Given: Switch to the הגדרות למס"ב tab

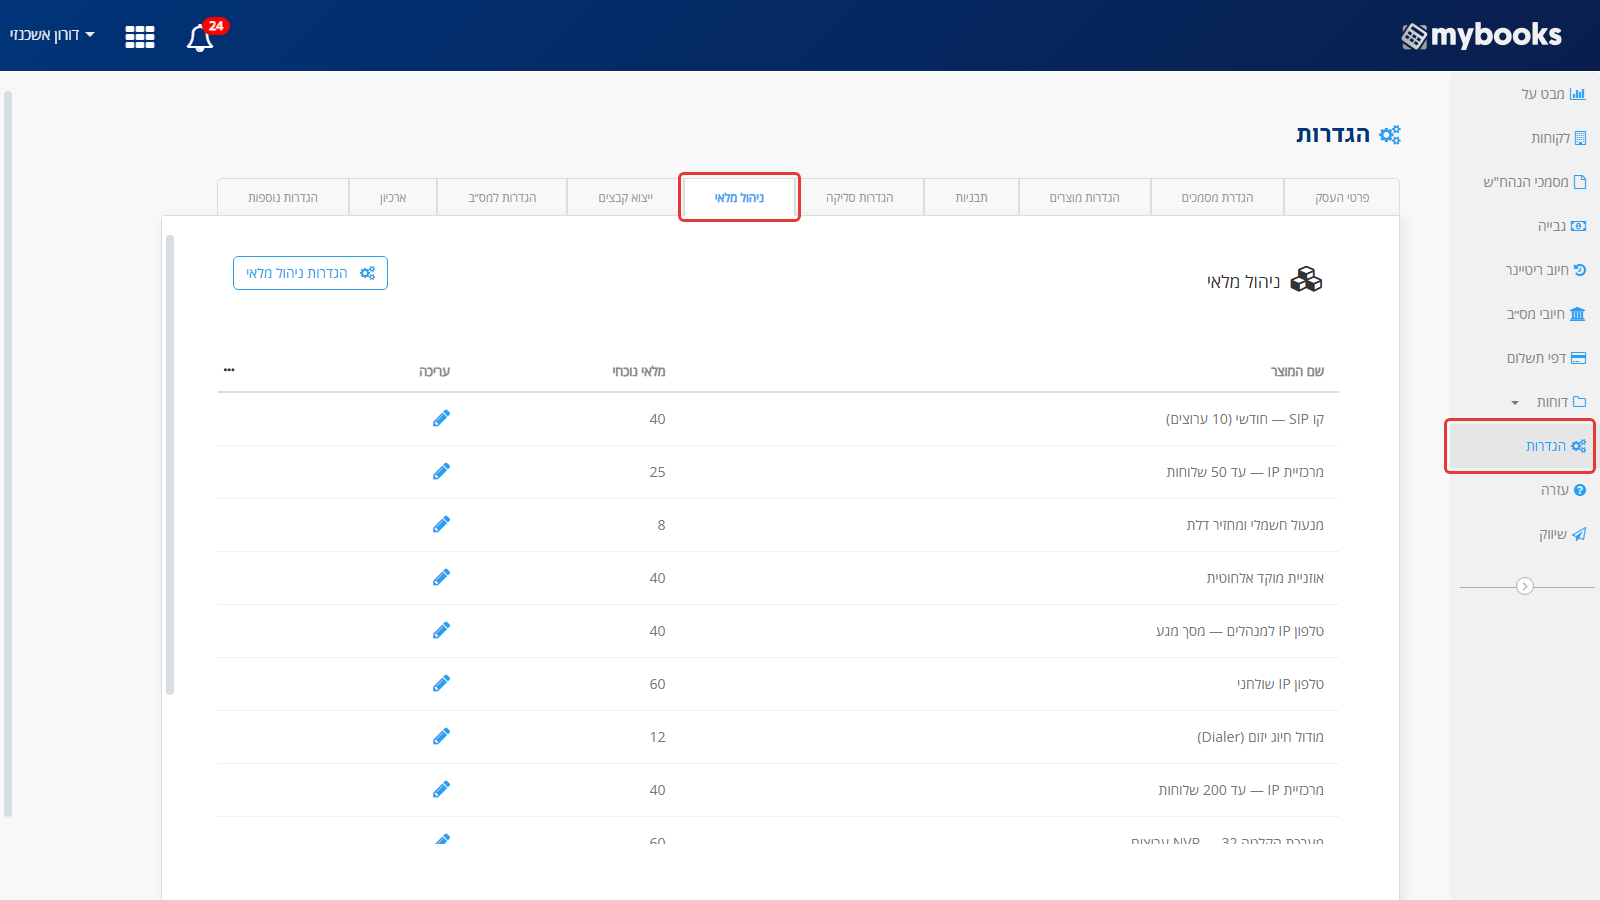Looking at the screenshot, I should [502, 198].
